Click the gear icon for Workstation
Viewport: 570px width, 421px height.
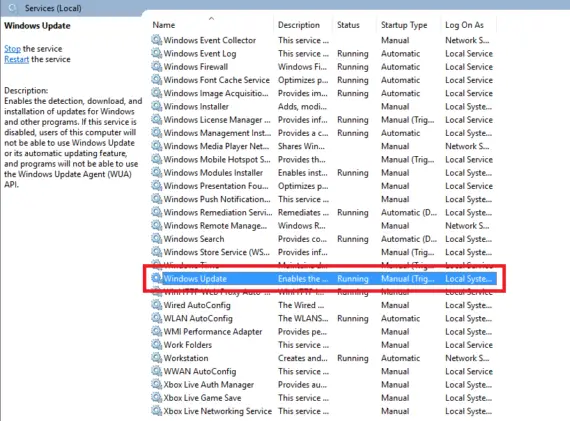point(156,358)
